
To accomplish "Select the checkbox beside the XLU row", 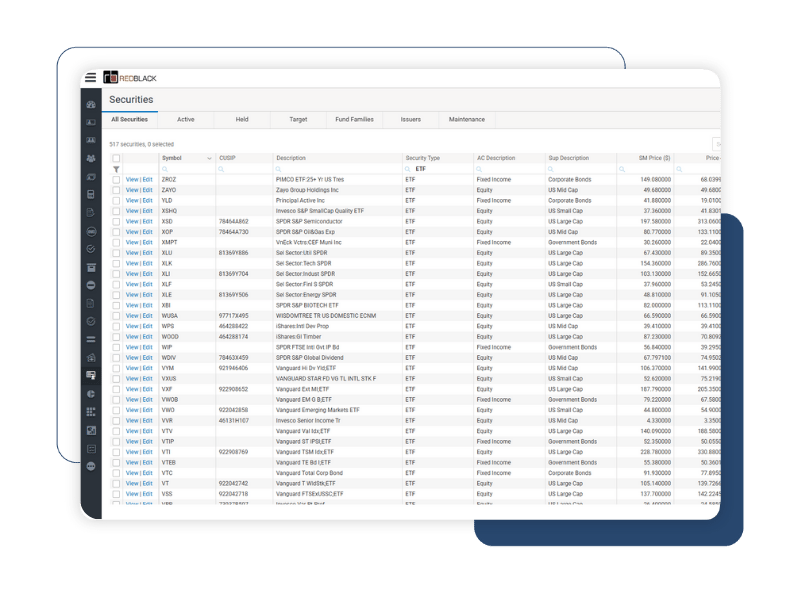I will (114, 253).
